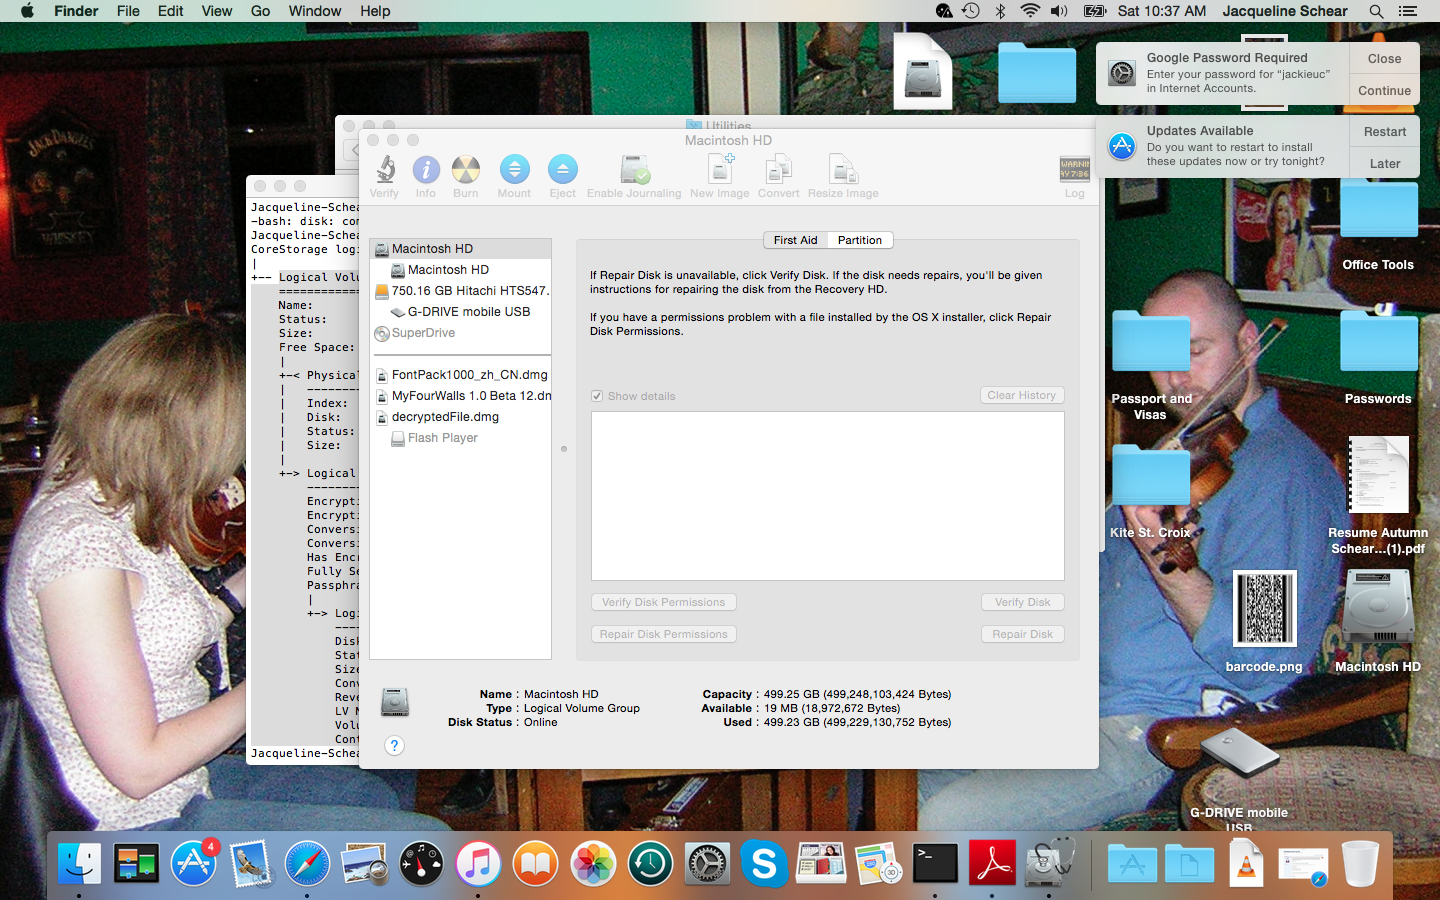Select barcode.png on the desktop
The image size is (1440, 900).
coord(1264,620)
